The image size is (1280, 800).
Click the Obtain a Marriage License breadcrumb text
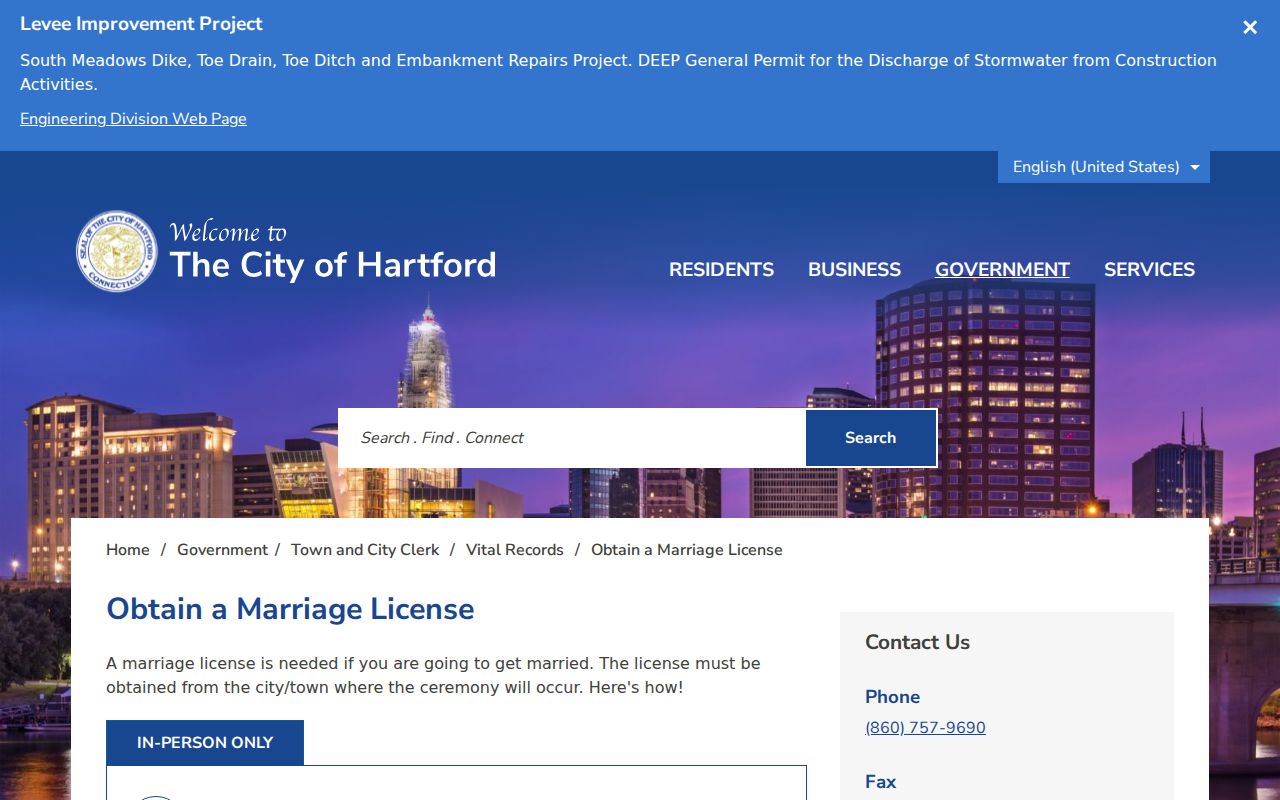(x=687, y=550)
